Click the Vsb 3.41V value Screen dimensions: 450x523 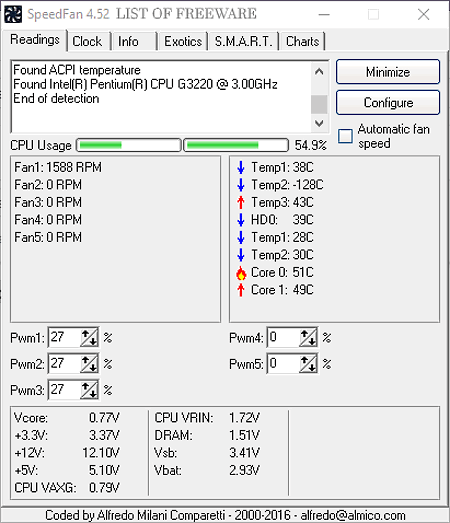(244, 453)
